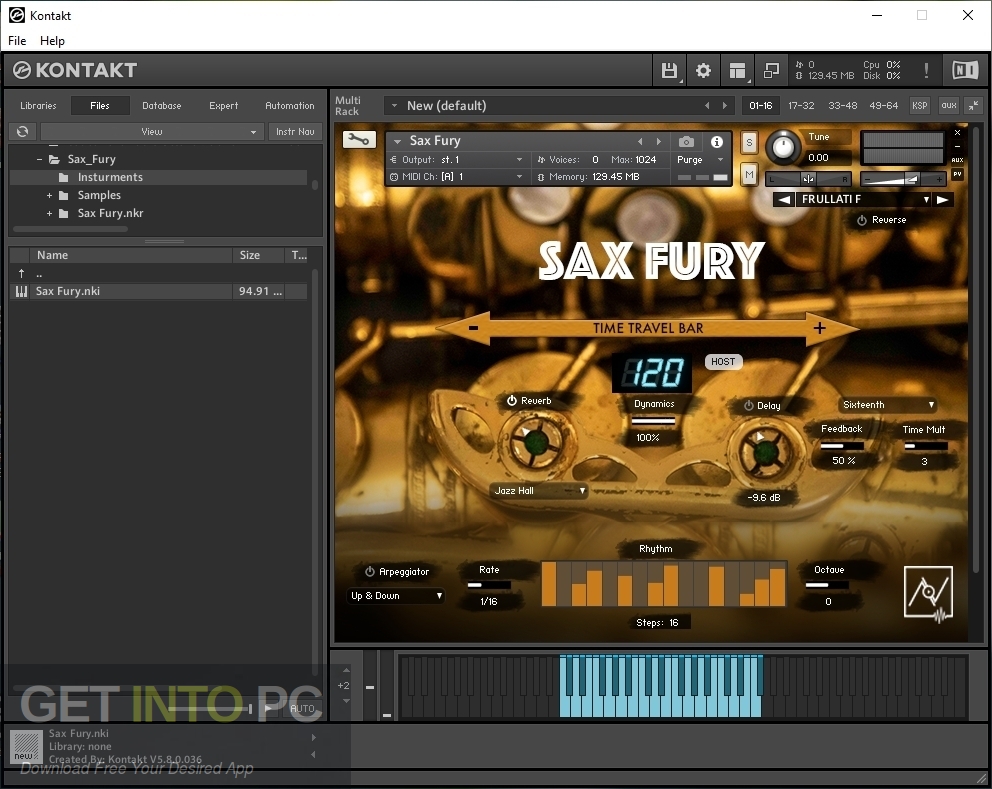Viewport: 992px width, 789px height.
Task: Close the Sax Fury instrument (x)
Action: [957, 133]
